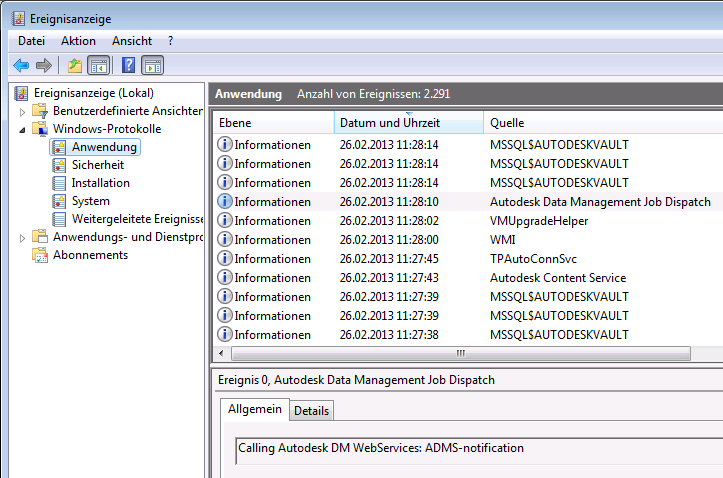Sort by Datum und Uhrzeit column header
This screenshot has height=478, width=723.
(x=409, y=123)
